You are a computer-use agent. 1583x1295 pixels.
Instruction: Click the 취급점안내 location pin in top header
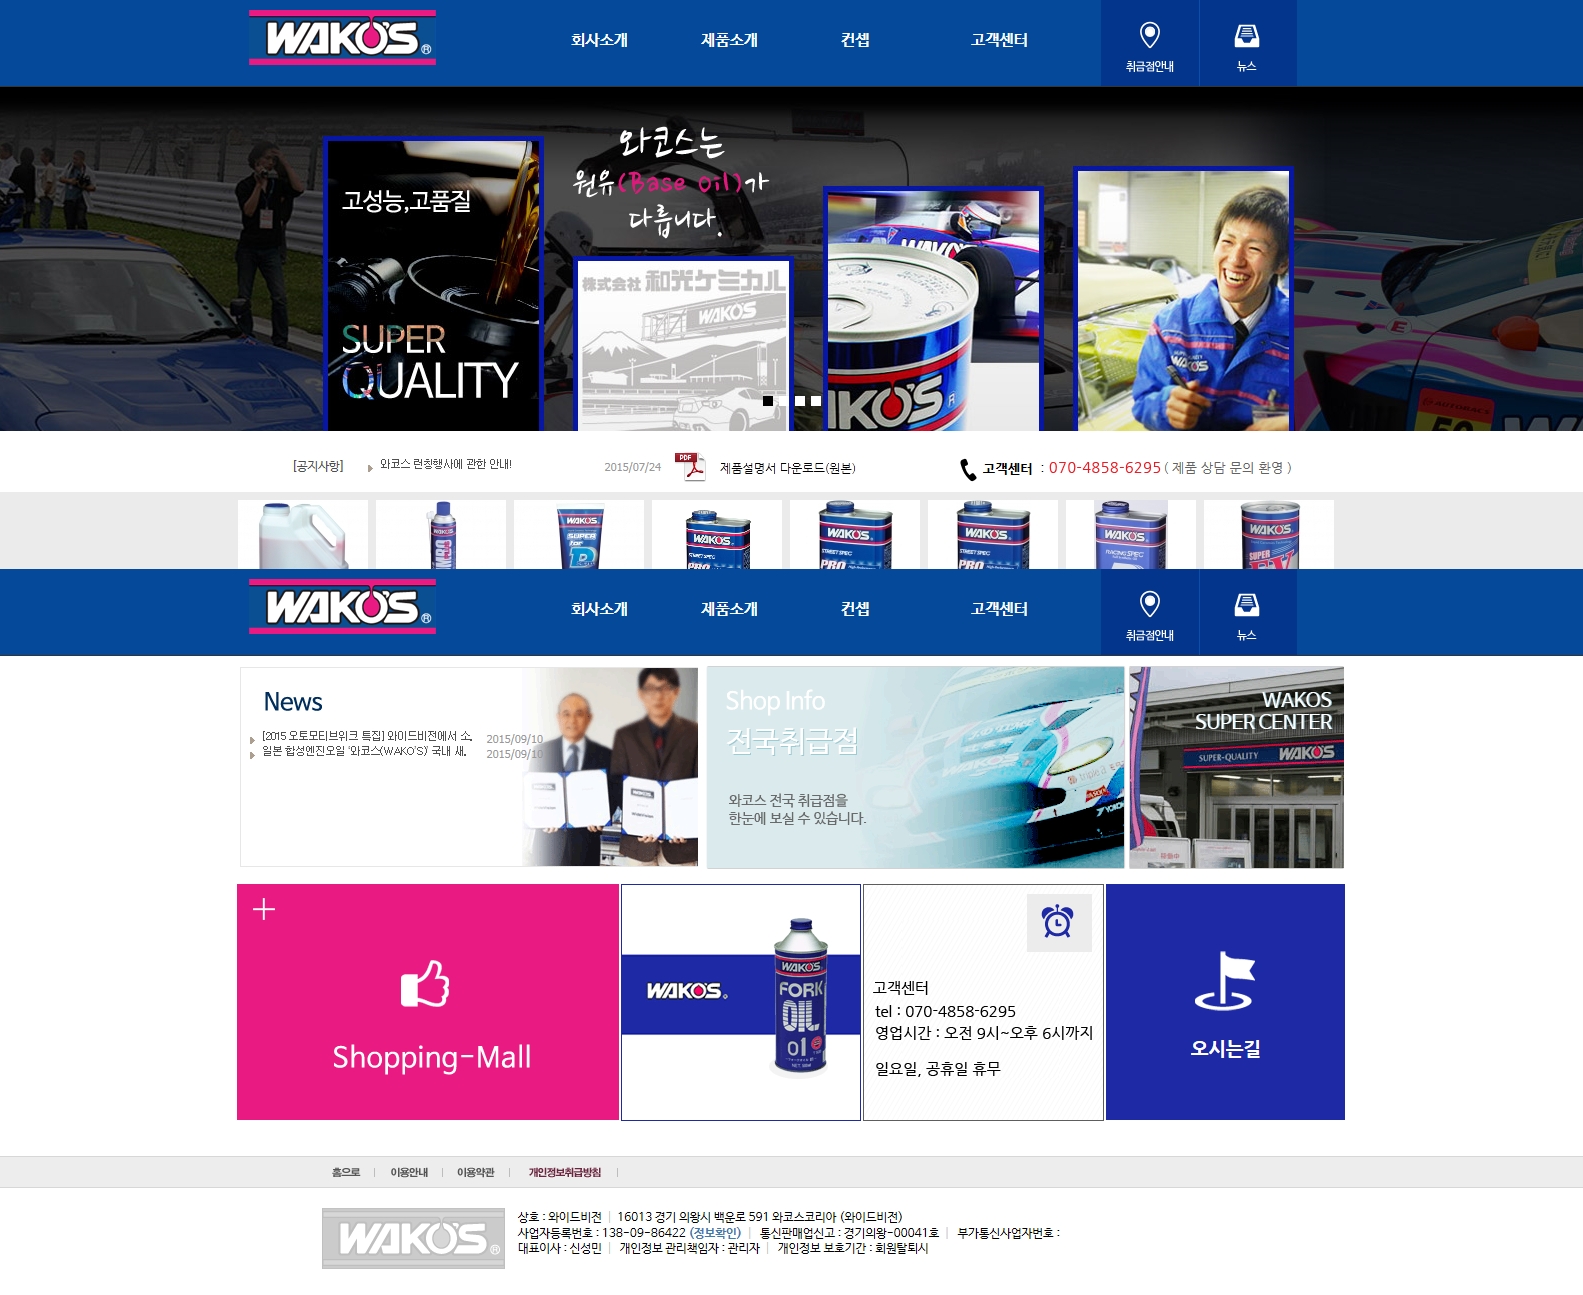[1149, 36]
